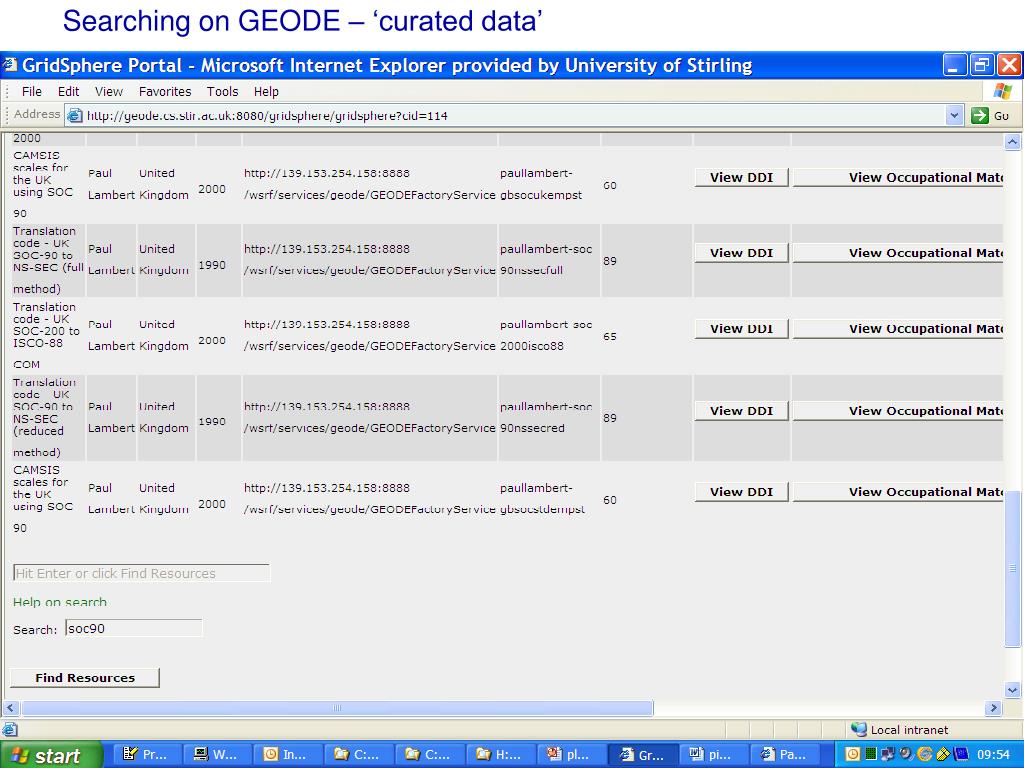Click the Internet Explorer status bar page icon
The height and width of the screenshot is (768, 1024).
point(10,729)
